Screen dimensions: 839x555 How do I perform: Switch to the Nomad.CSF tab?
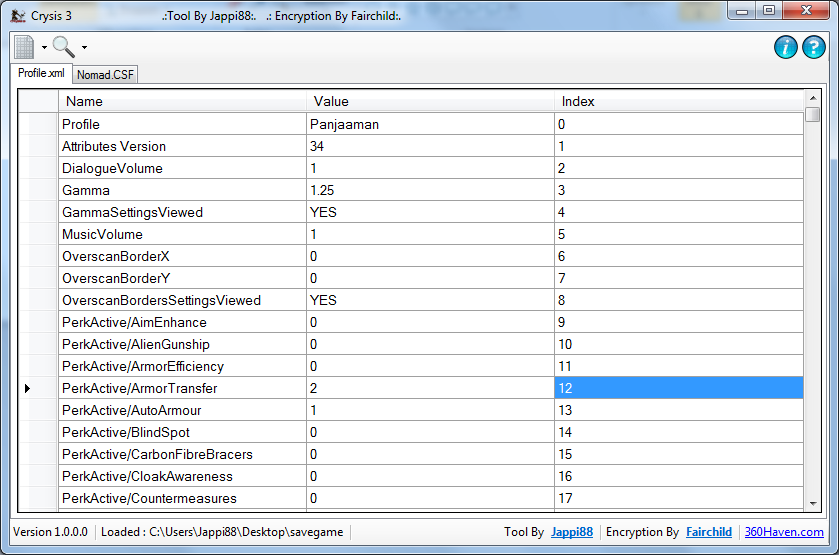(105, 75)
